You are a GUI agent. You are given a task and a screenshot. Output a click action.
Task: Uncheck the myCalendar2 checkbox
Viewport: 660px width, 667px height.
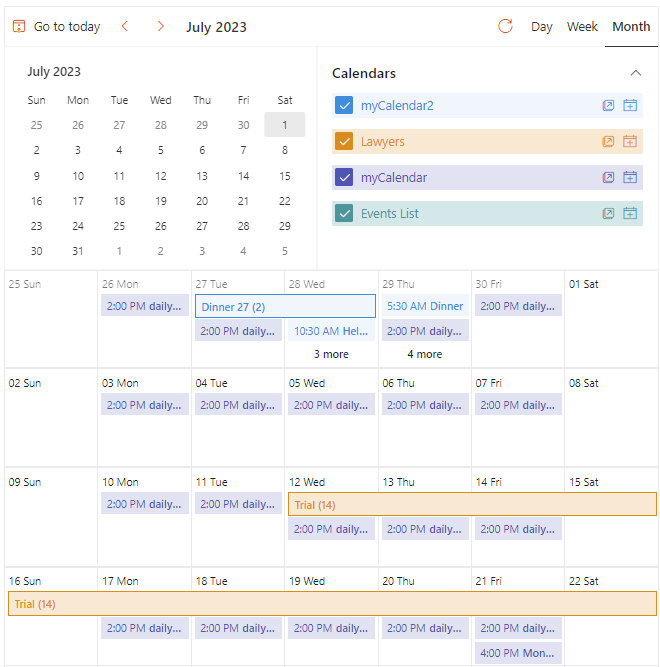point(344,105)
